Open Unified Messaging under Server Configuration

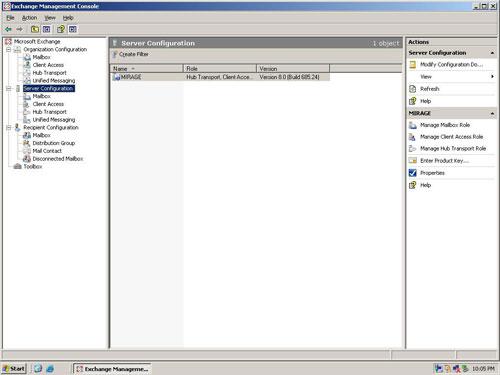54,120
